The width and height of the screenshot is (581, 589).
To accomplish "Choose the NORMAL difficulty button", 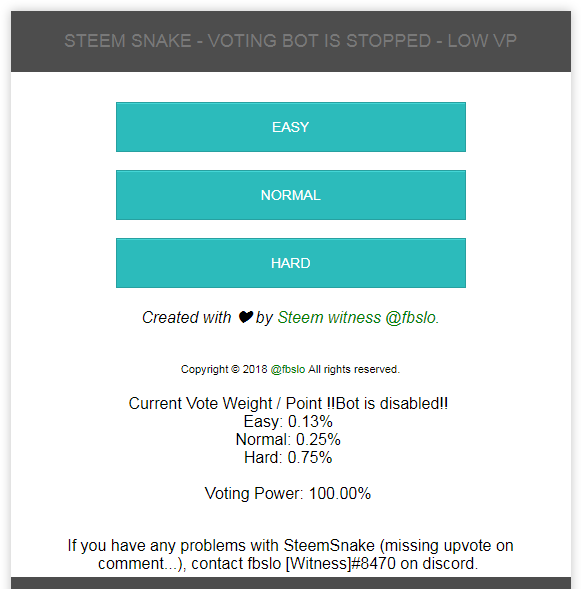I will tap(291, 195).
